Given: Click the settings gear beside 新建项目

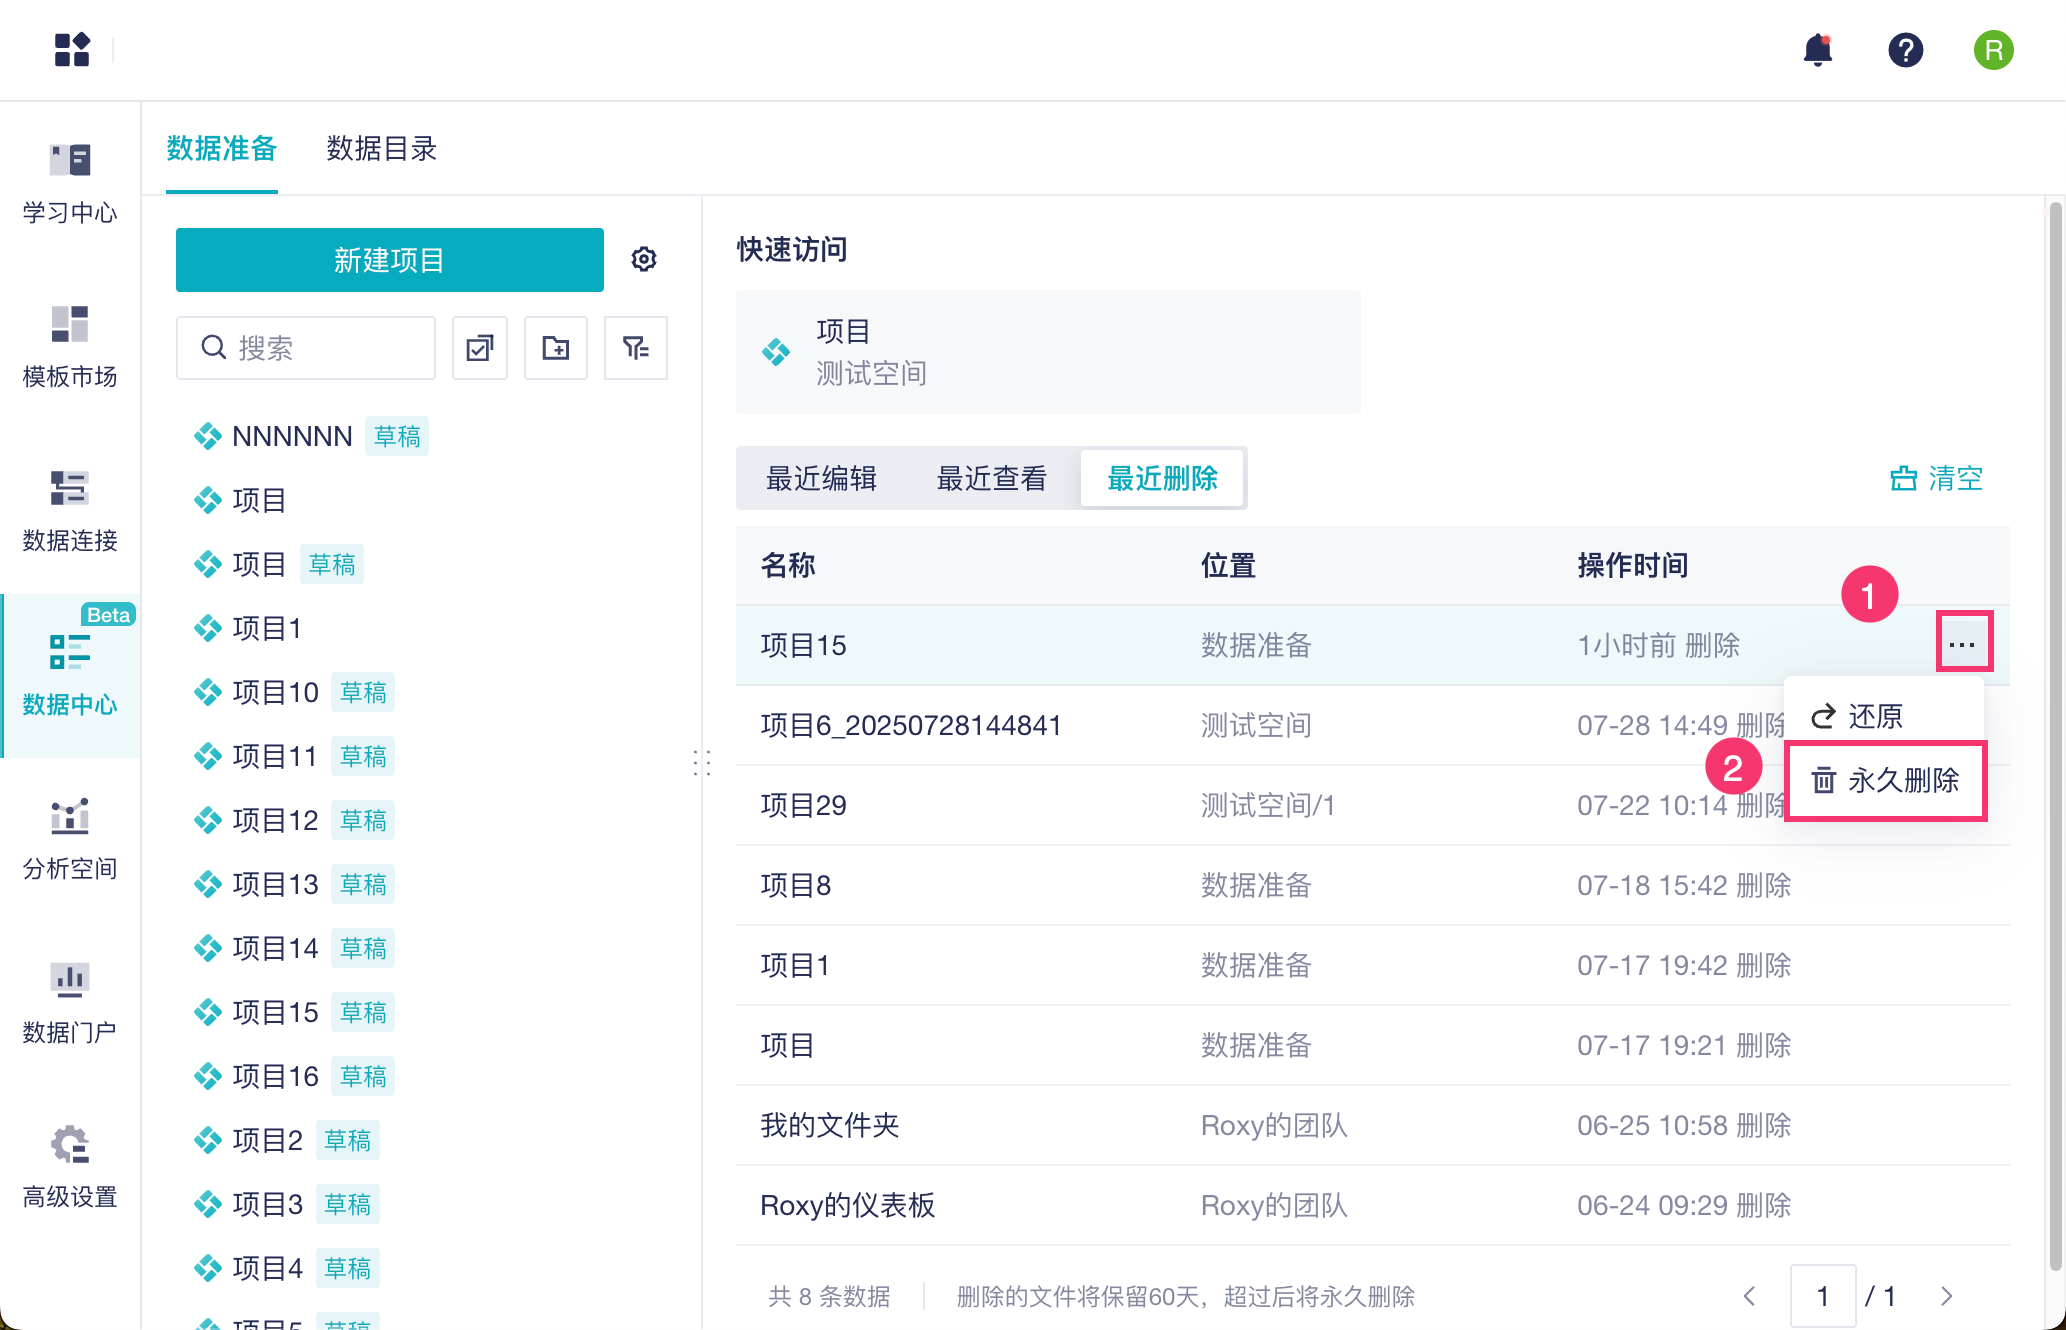Looking at the screenshot, I should pos(644,260).
